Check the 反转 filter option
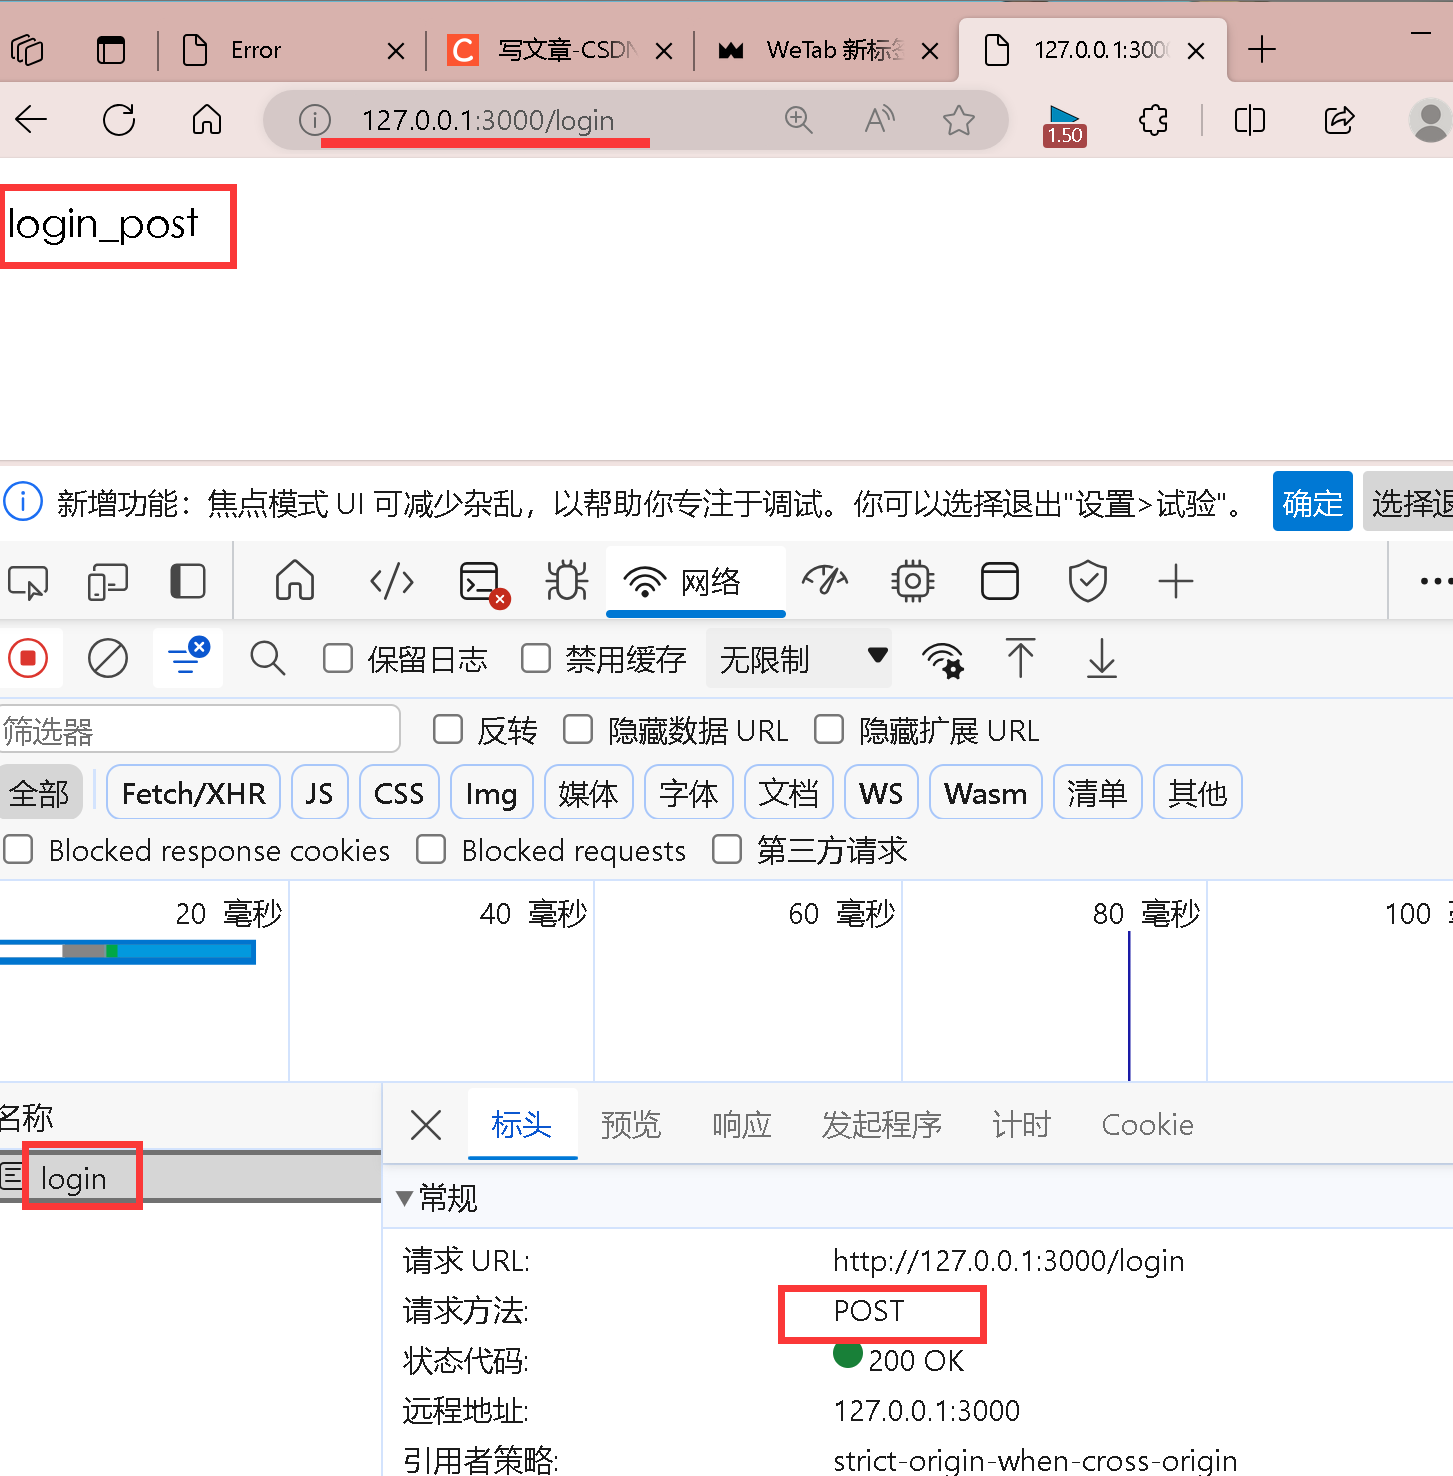This screenshot has height=1476, width=1453. point(448,730)
